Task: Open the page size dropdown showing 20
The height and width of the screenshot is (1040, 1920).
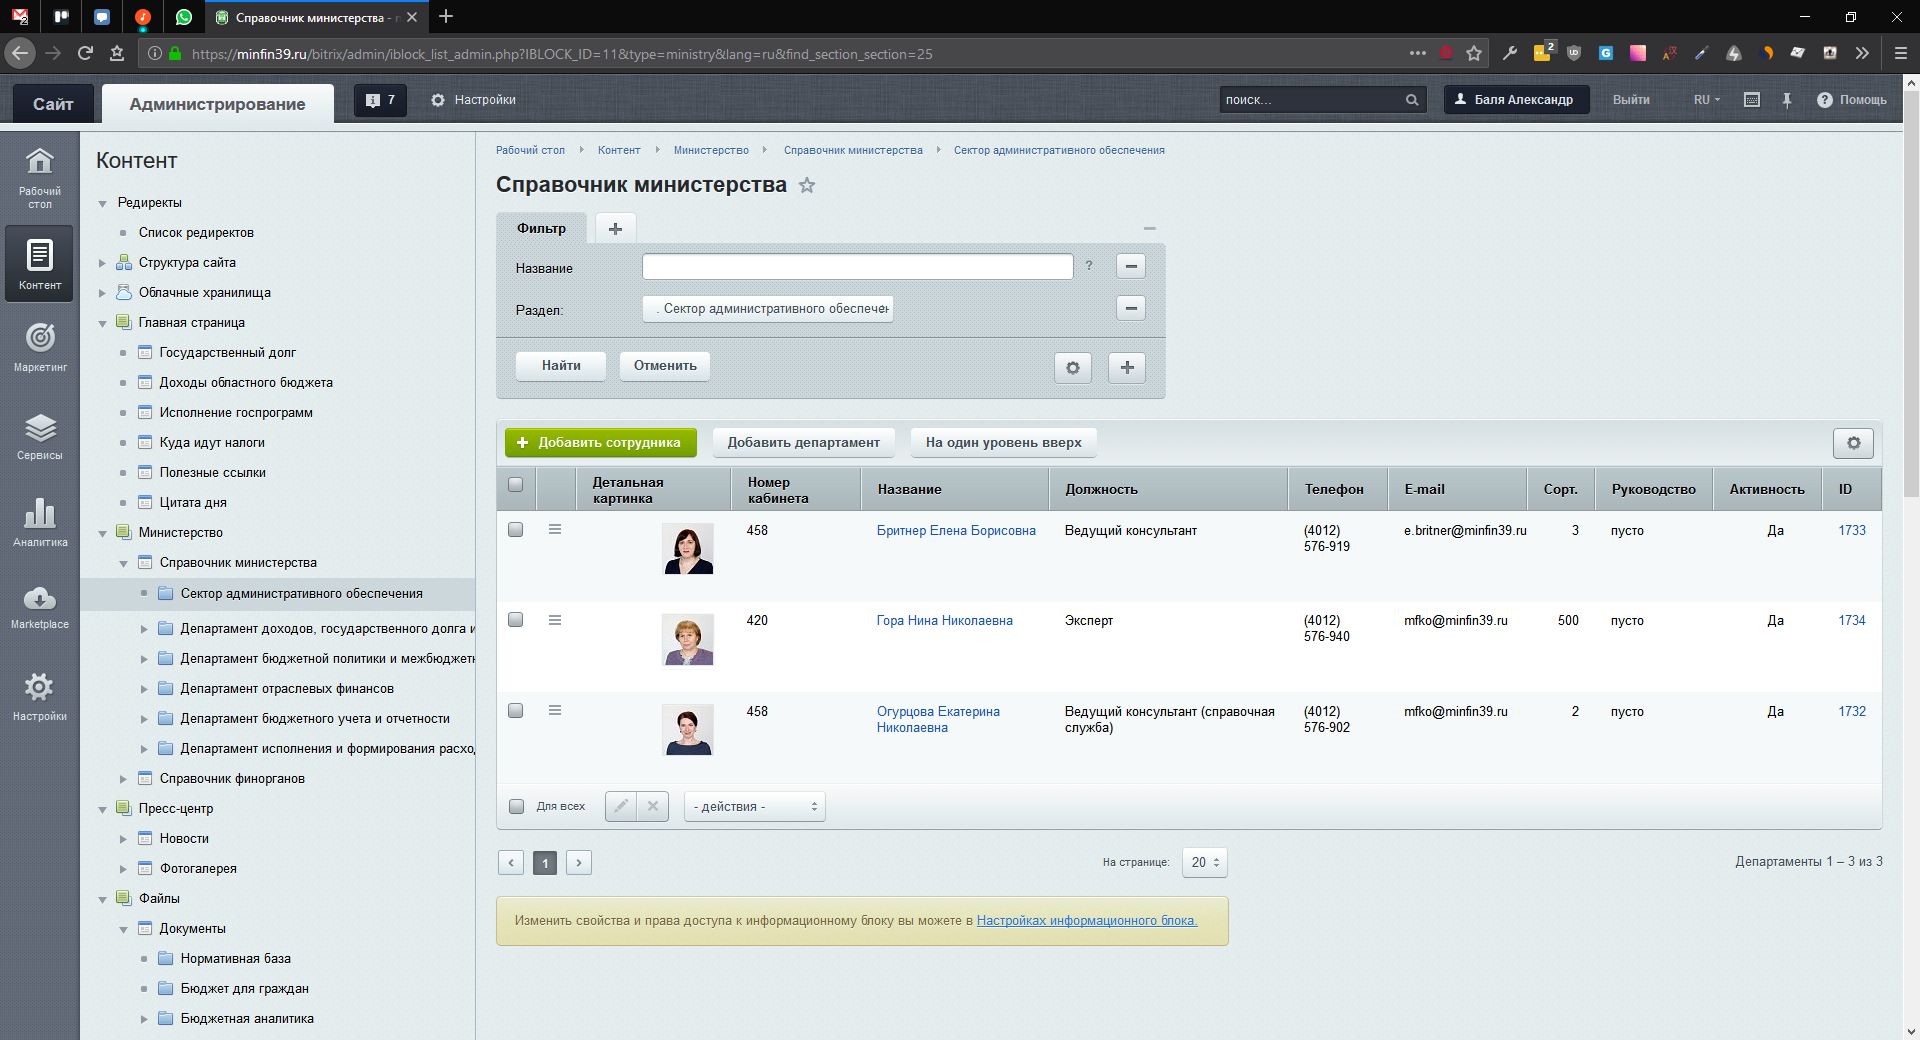Action: pos(1204,862)
